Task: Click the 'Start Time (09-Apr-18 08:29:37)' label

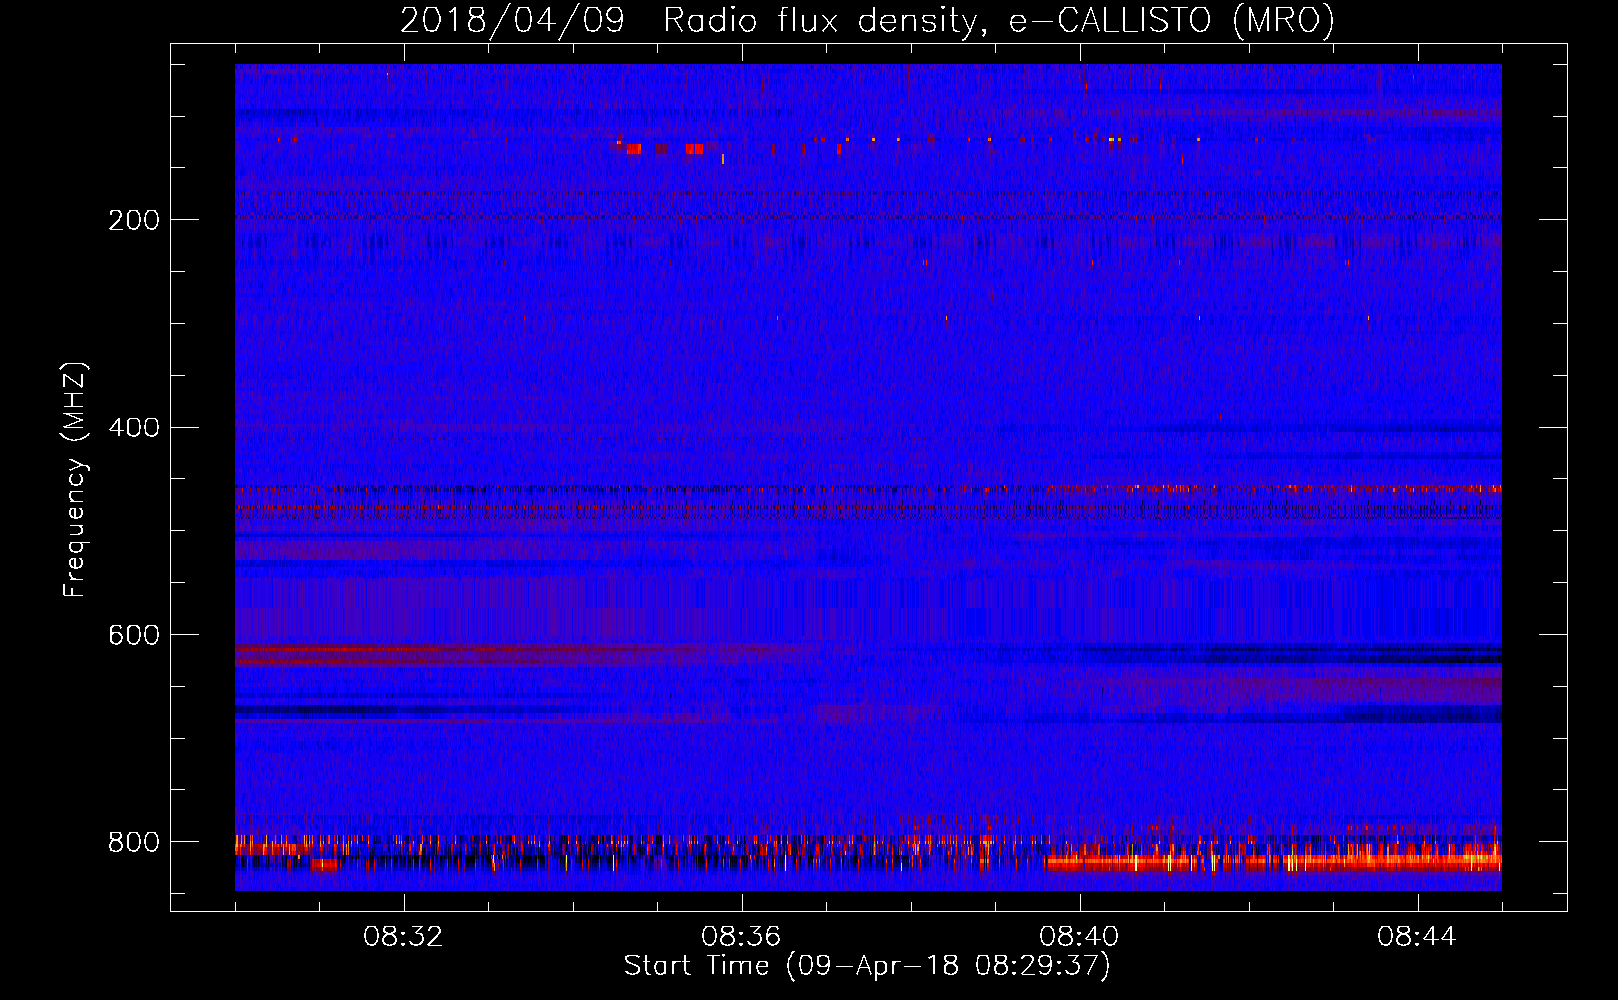Action: (x=867, y=966)
